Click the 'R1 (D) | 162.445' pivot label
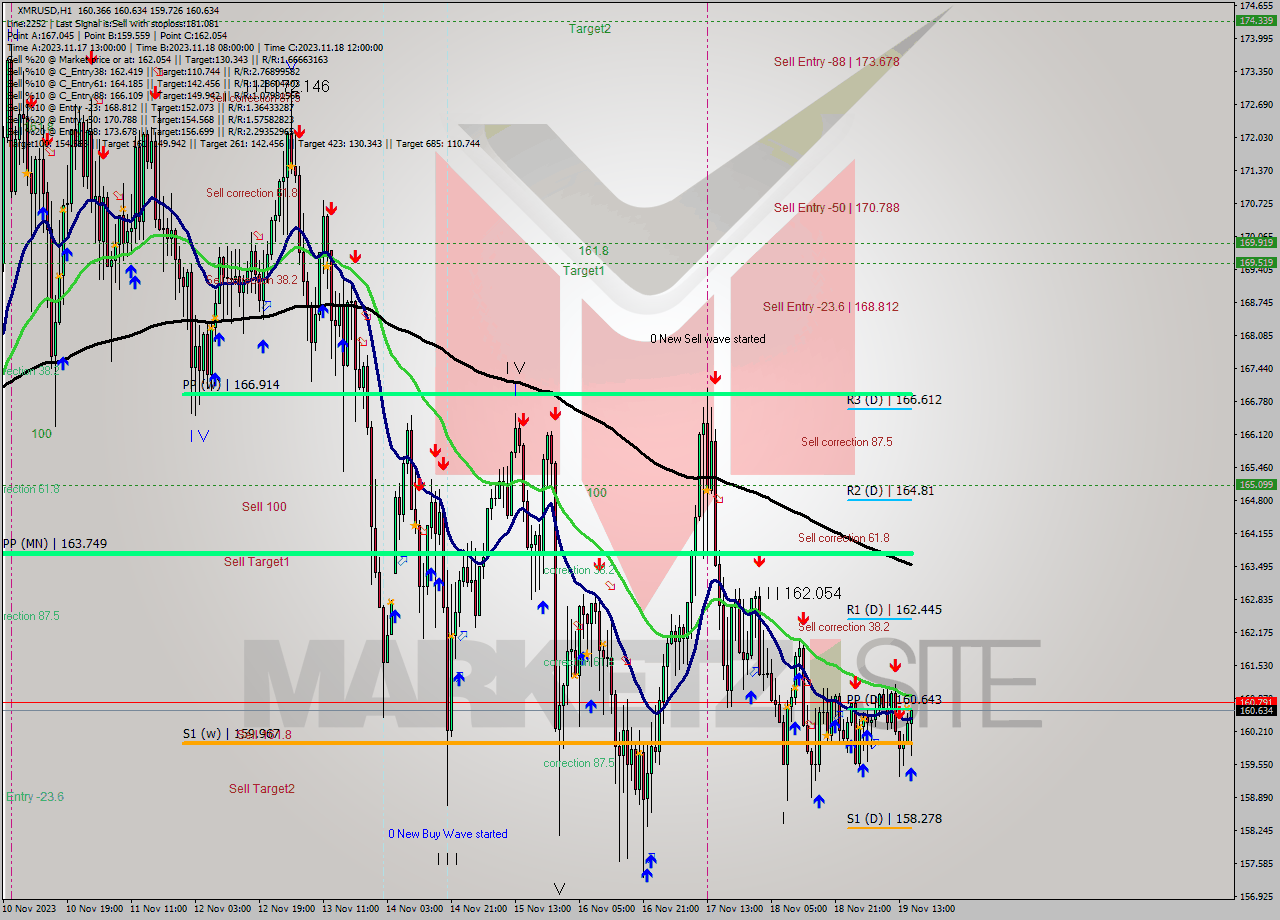 click(894, 610)
